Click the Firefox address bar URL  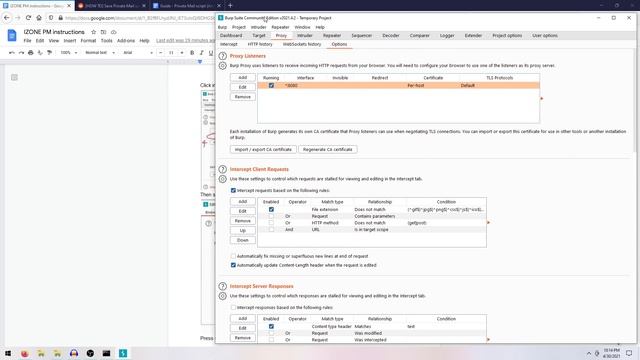(140, 18)
